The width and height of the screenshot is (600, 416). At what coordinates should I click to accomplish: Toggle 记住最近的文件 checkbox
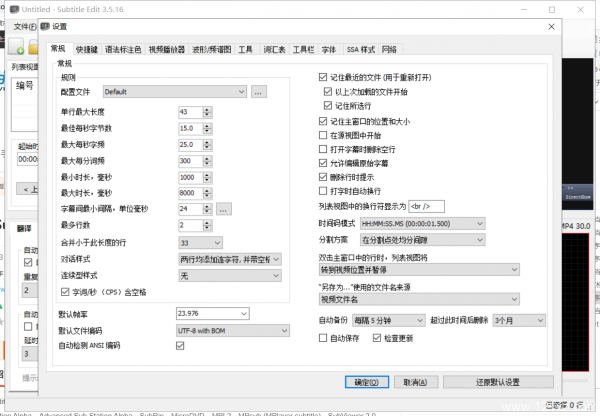point(321,76)
